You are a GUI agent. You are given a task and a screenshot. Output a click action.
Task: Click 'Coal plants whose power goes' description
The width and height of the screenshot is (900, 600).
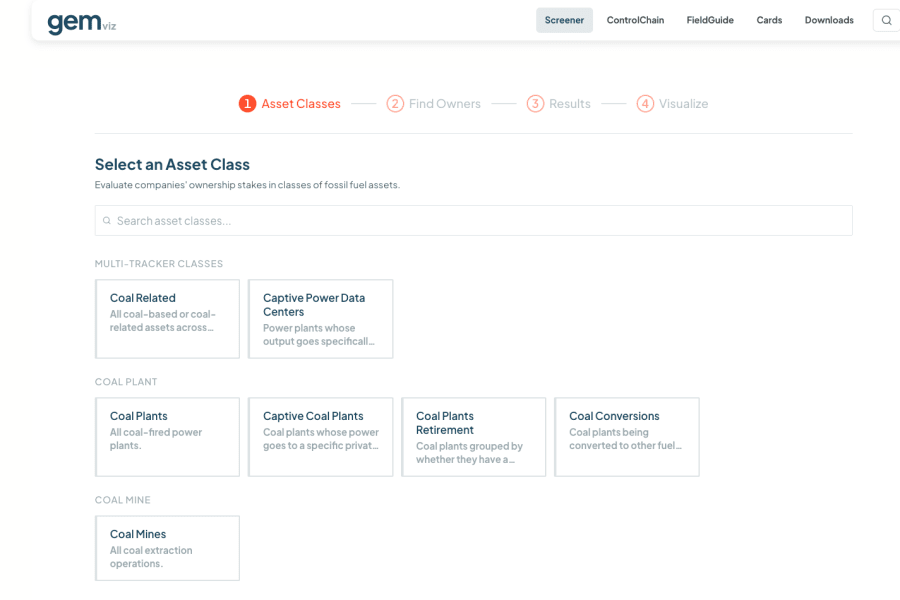[321, 439]
